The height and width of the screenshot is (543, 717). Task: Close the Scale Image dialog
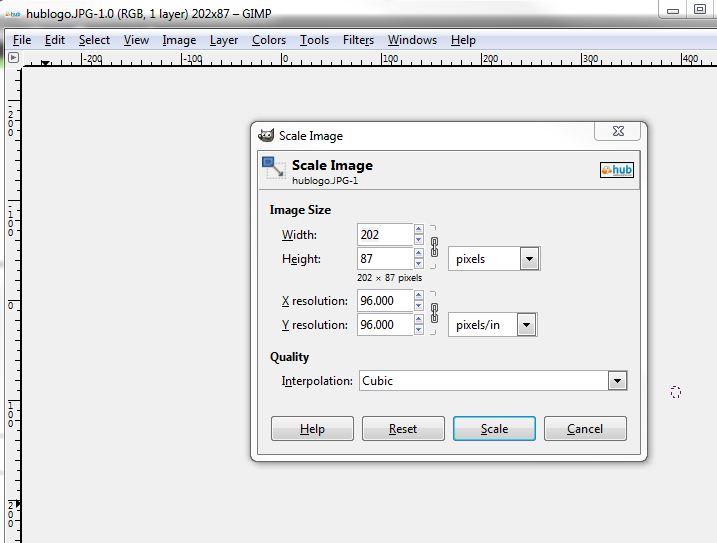pos(617,132)
